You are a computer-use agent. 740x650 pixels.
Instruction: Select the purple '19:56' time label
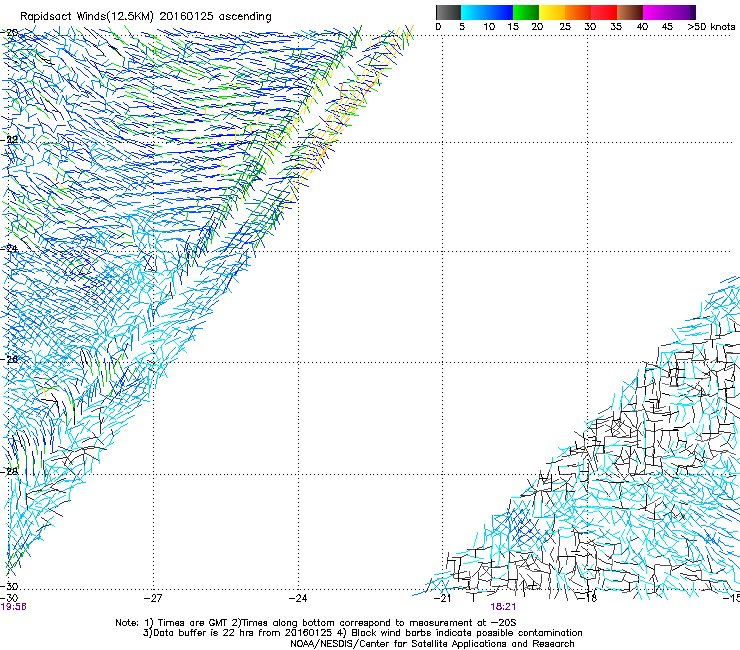pyautogui.click(x=13, y=607)
